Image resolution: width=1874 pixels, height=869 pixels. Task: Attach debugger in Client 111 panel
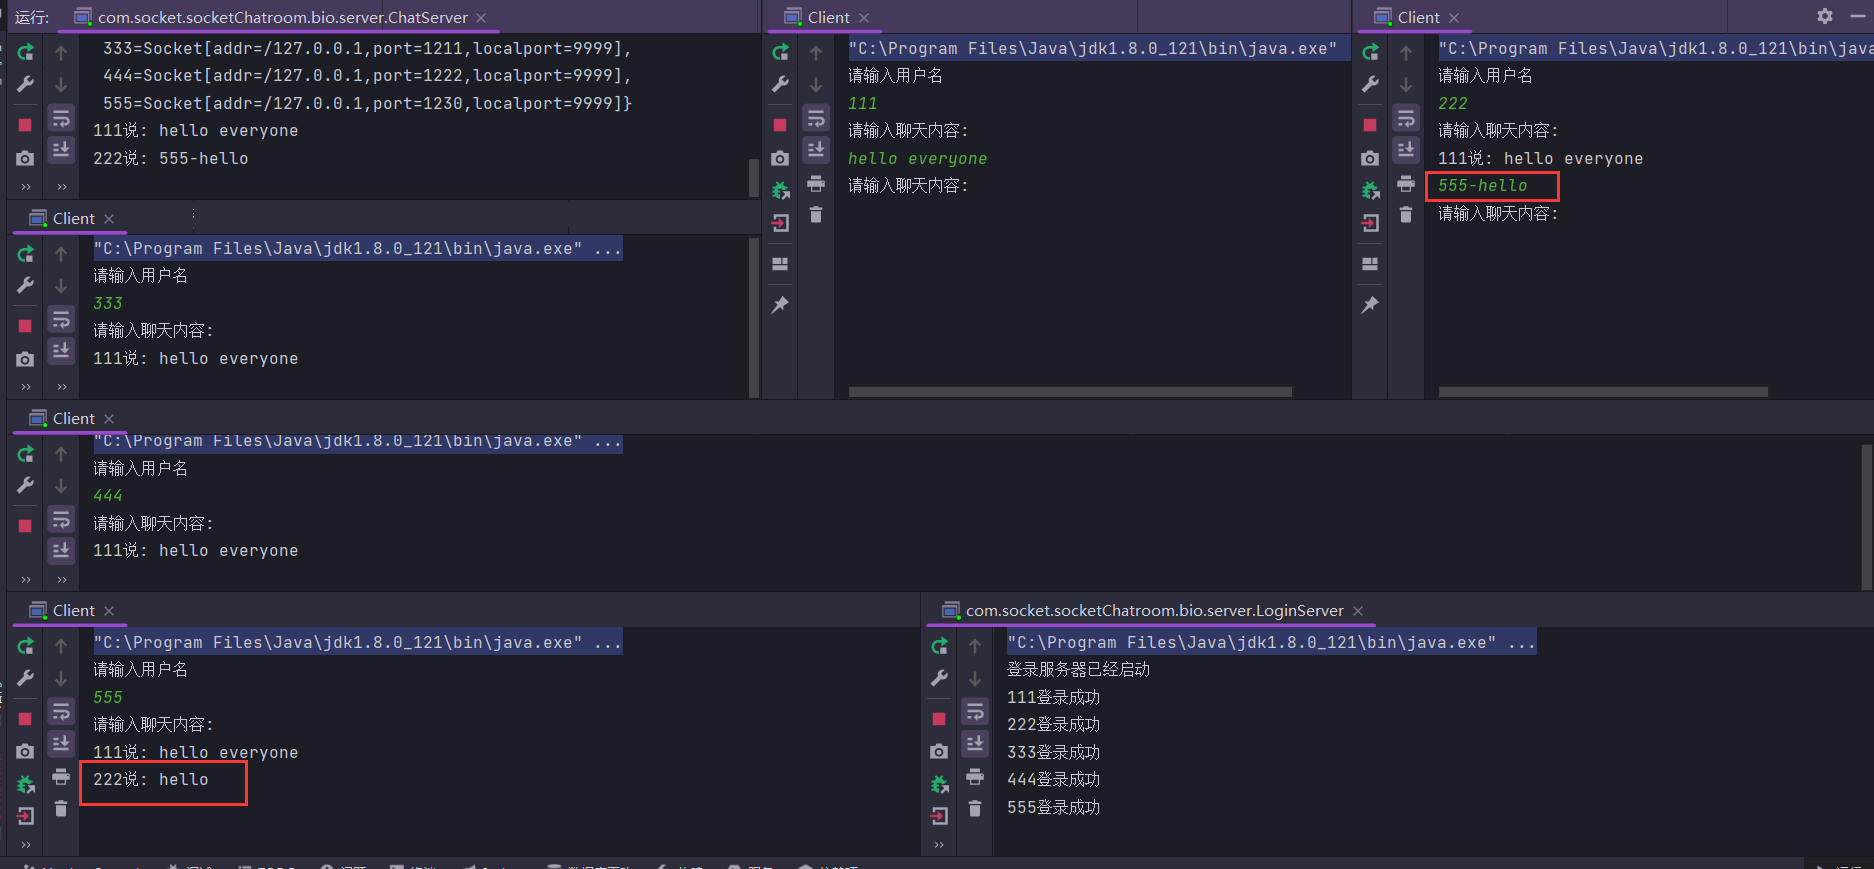tap(780, 190)
